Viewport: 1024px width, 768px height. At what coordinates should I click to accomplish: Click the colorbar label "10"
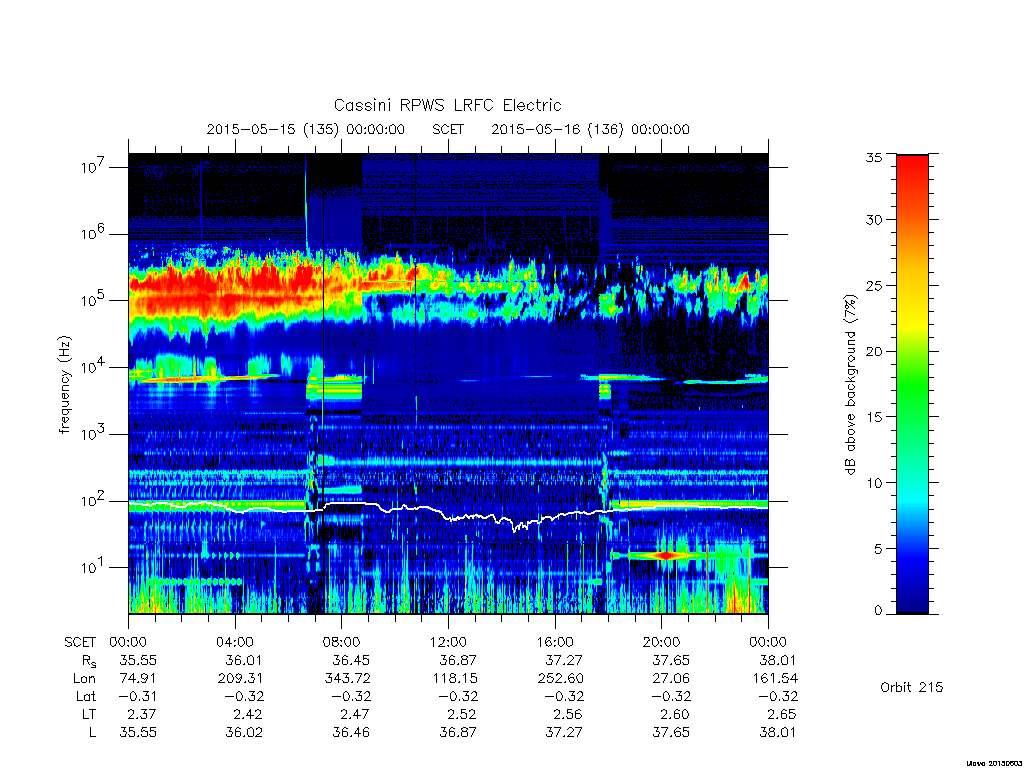874,483
